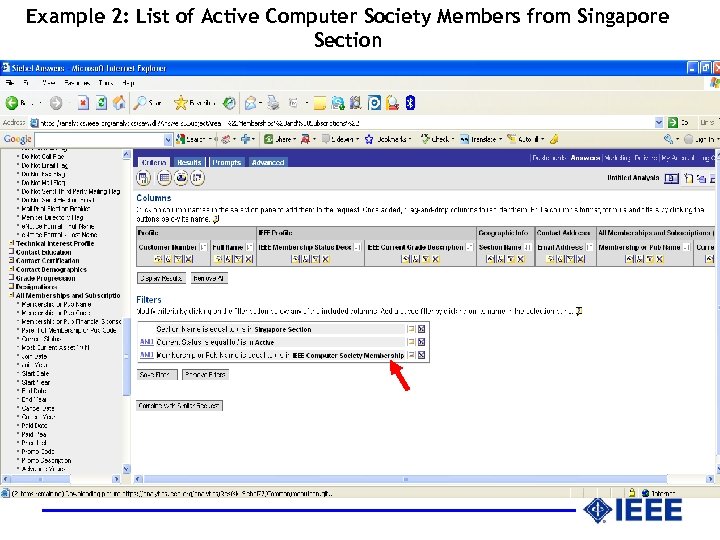Remove the Section Name column with X

521,259
